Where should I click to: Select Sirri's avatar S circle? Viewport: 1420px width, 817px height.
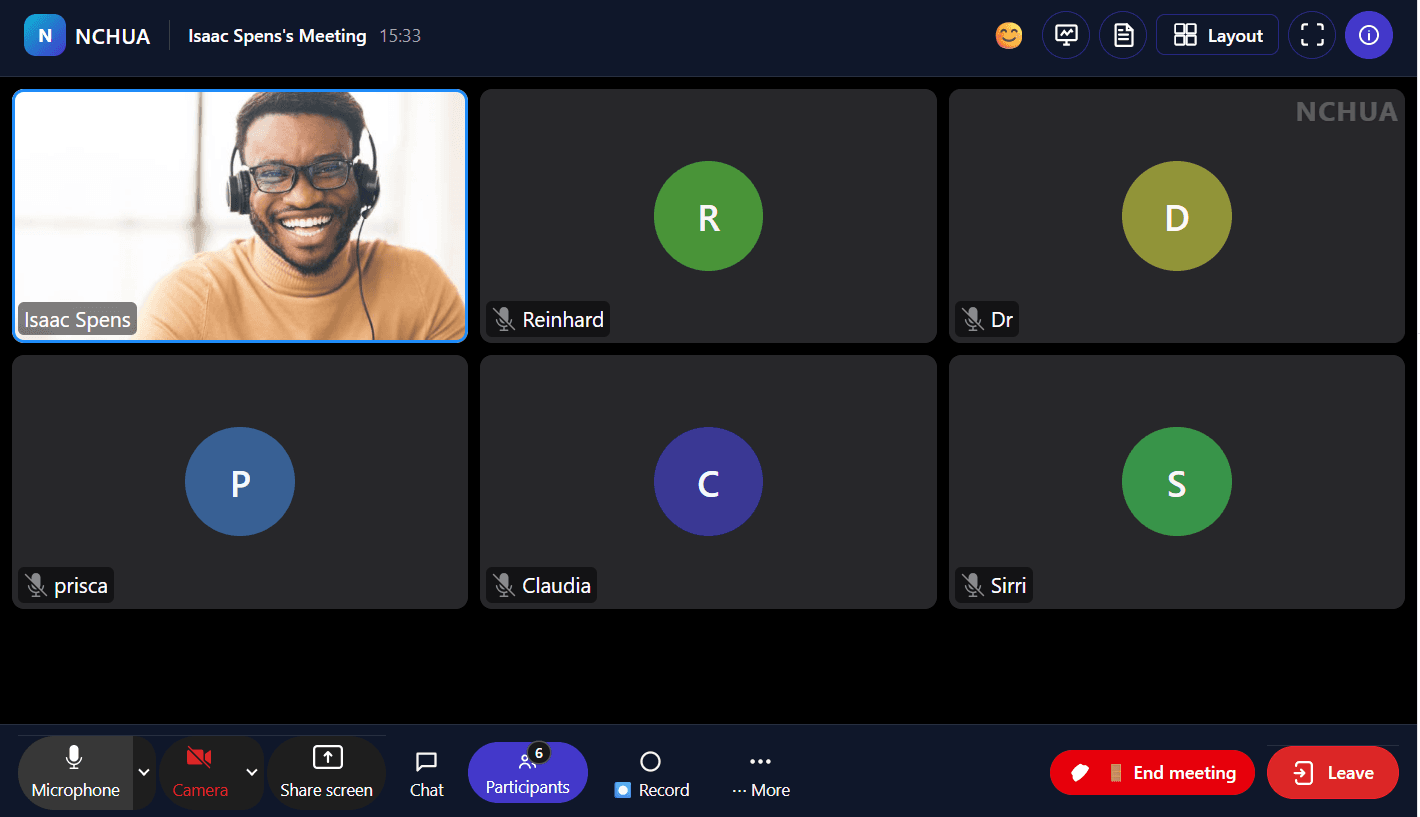(x=1177, y=482)
